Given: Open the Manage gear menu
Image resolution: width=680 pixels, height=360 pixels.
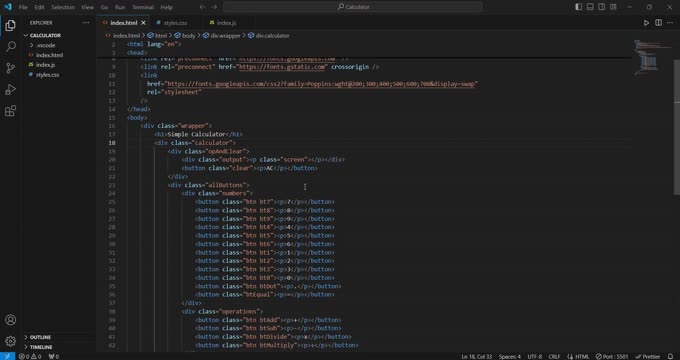Looking at the screenshot, I should pyautogui.click(x=10, y=341).
